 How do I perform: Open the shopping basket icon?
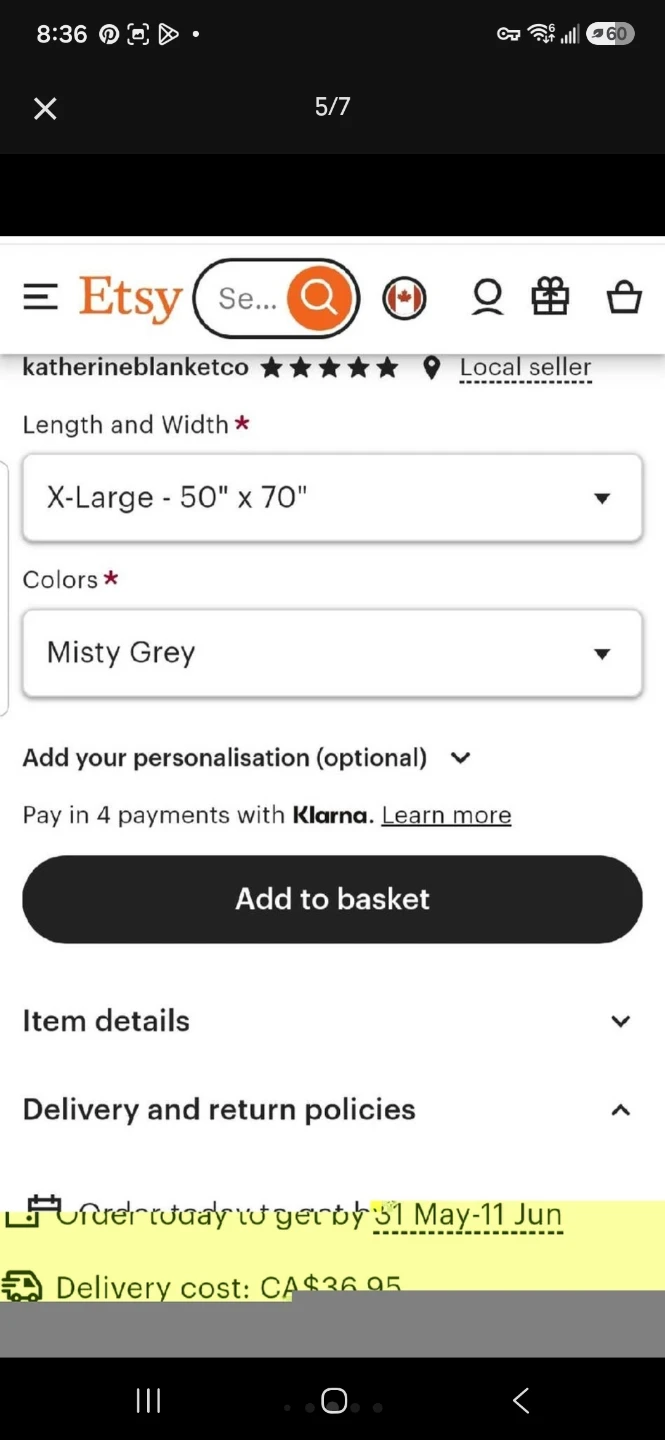point(624,297)
